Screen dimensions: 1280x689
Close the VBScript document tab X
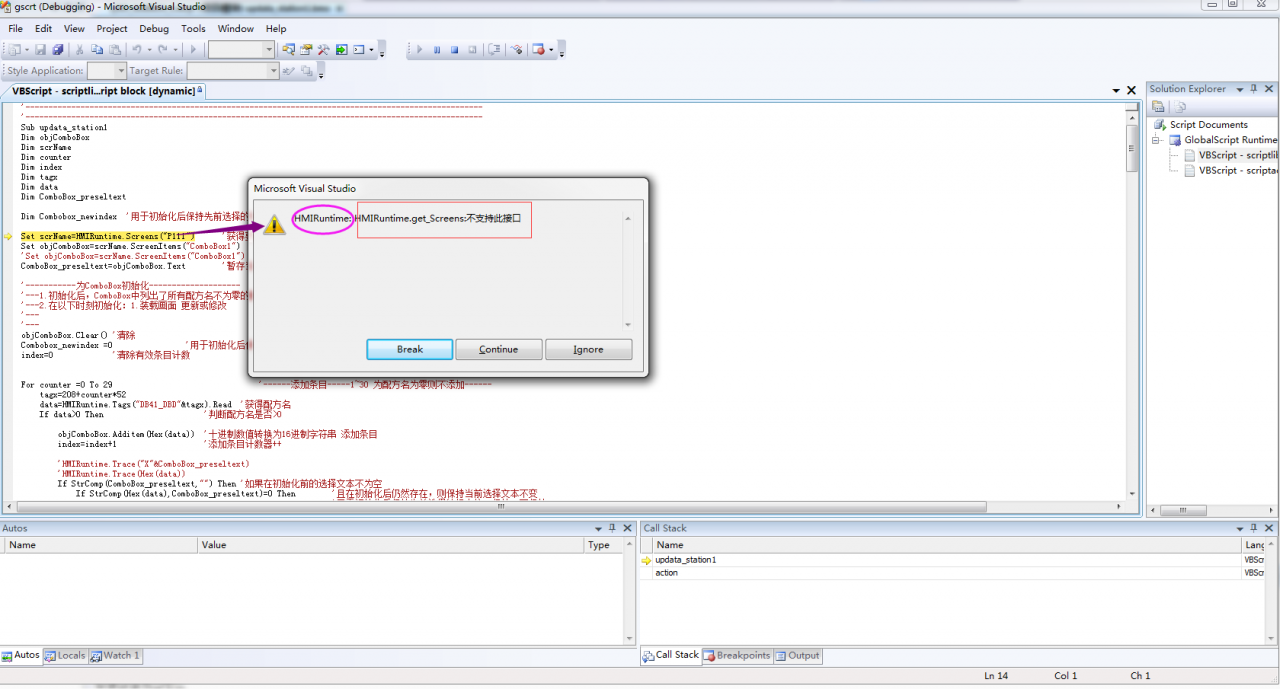click(1132, 90)
